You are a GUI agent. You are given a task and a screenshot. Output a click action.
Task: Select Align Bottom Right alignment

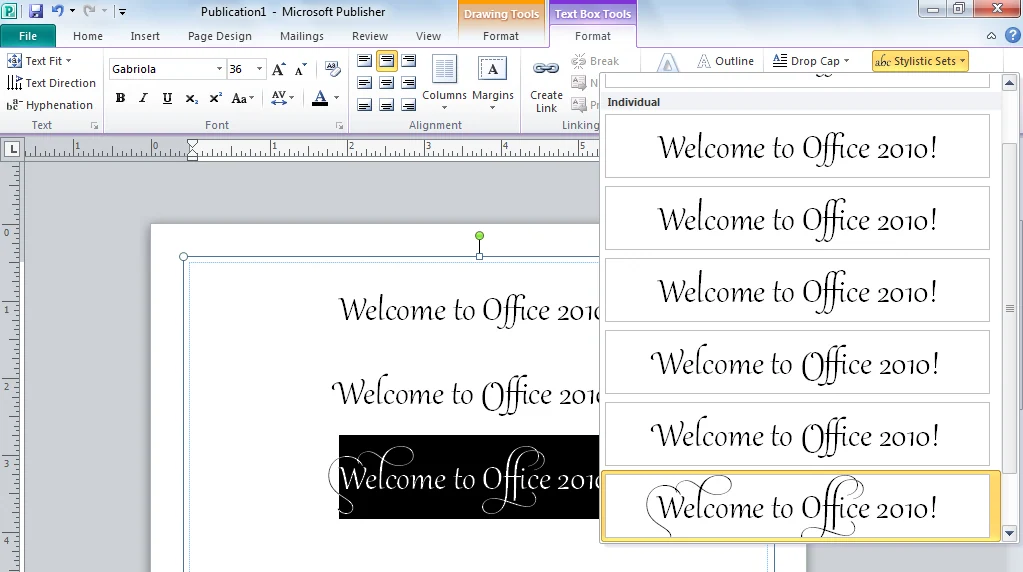408,105
